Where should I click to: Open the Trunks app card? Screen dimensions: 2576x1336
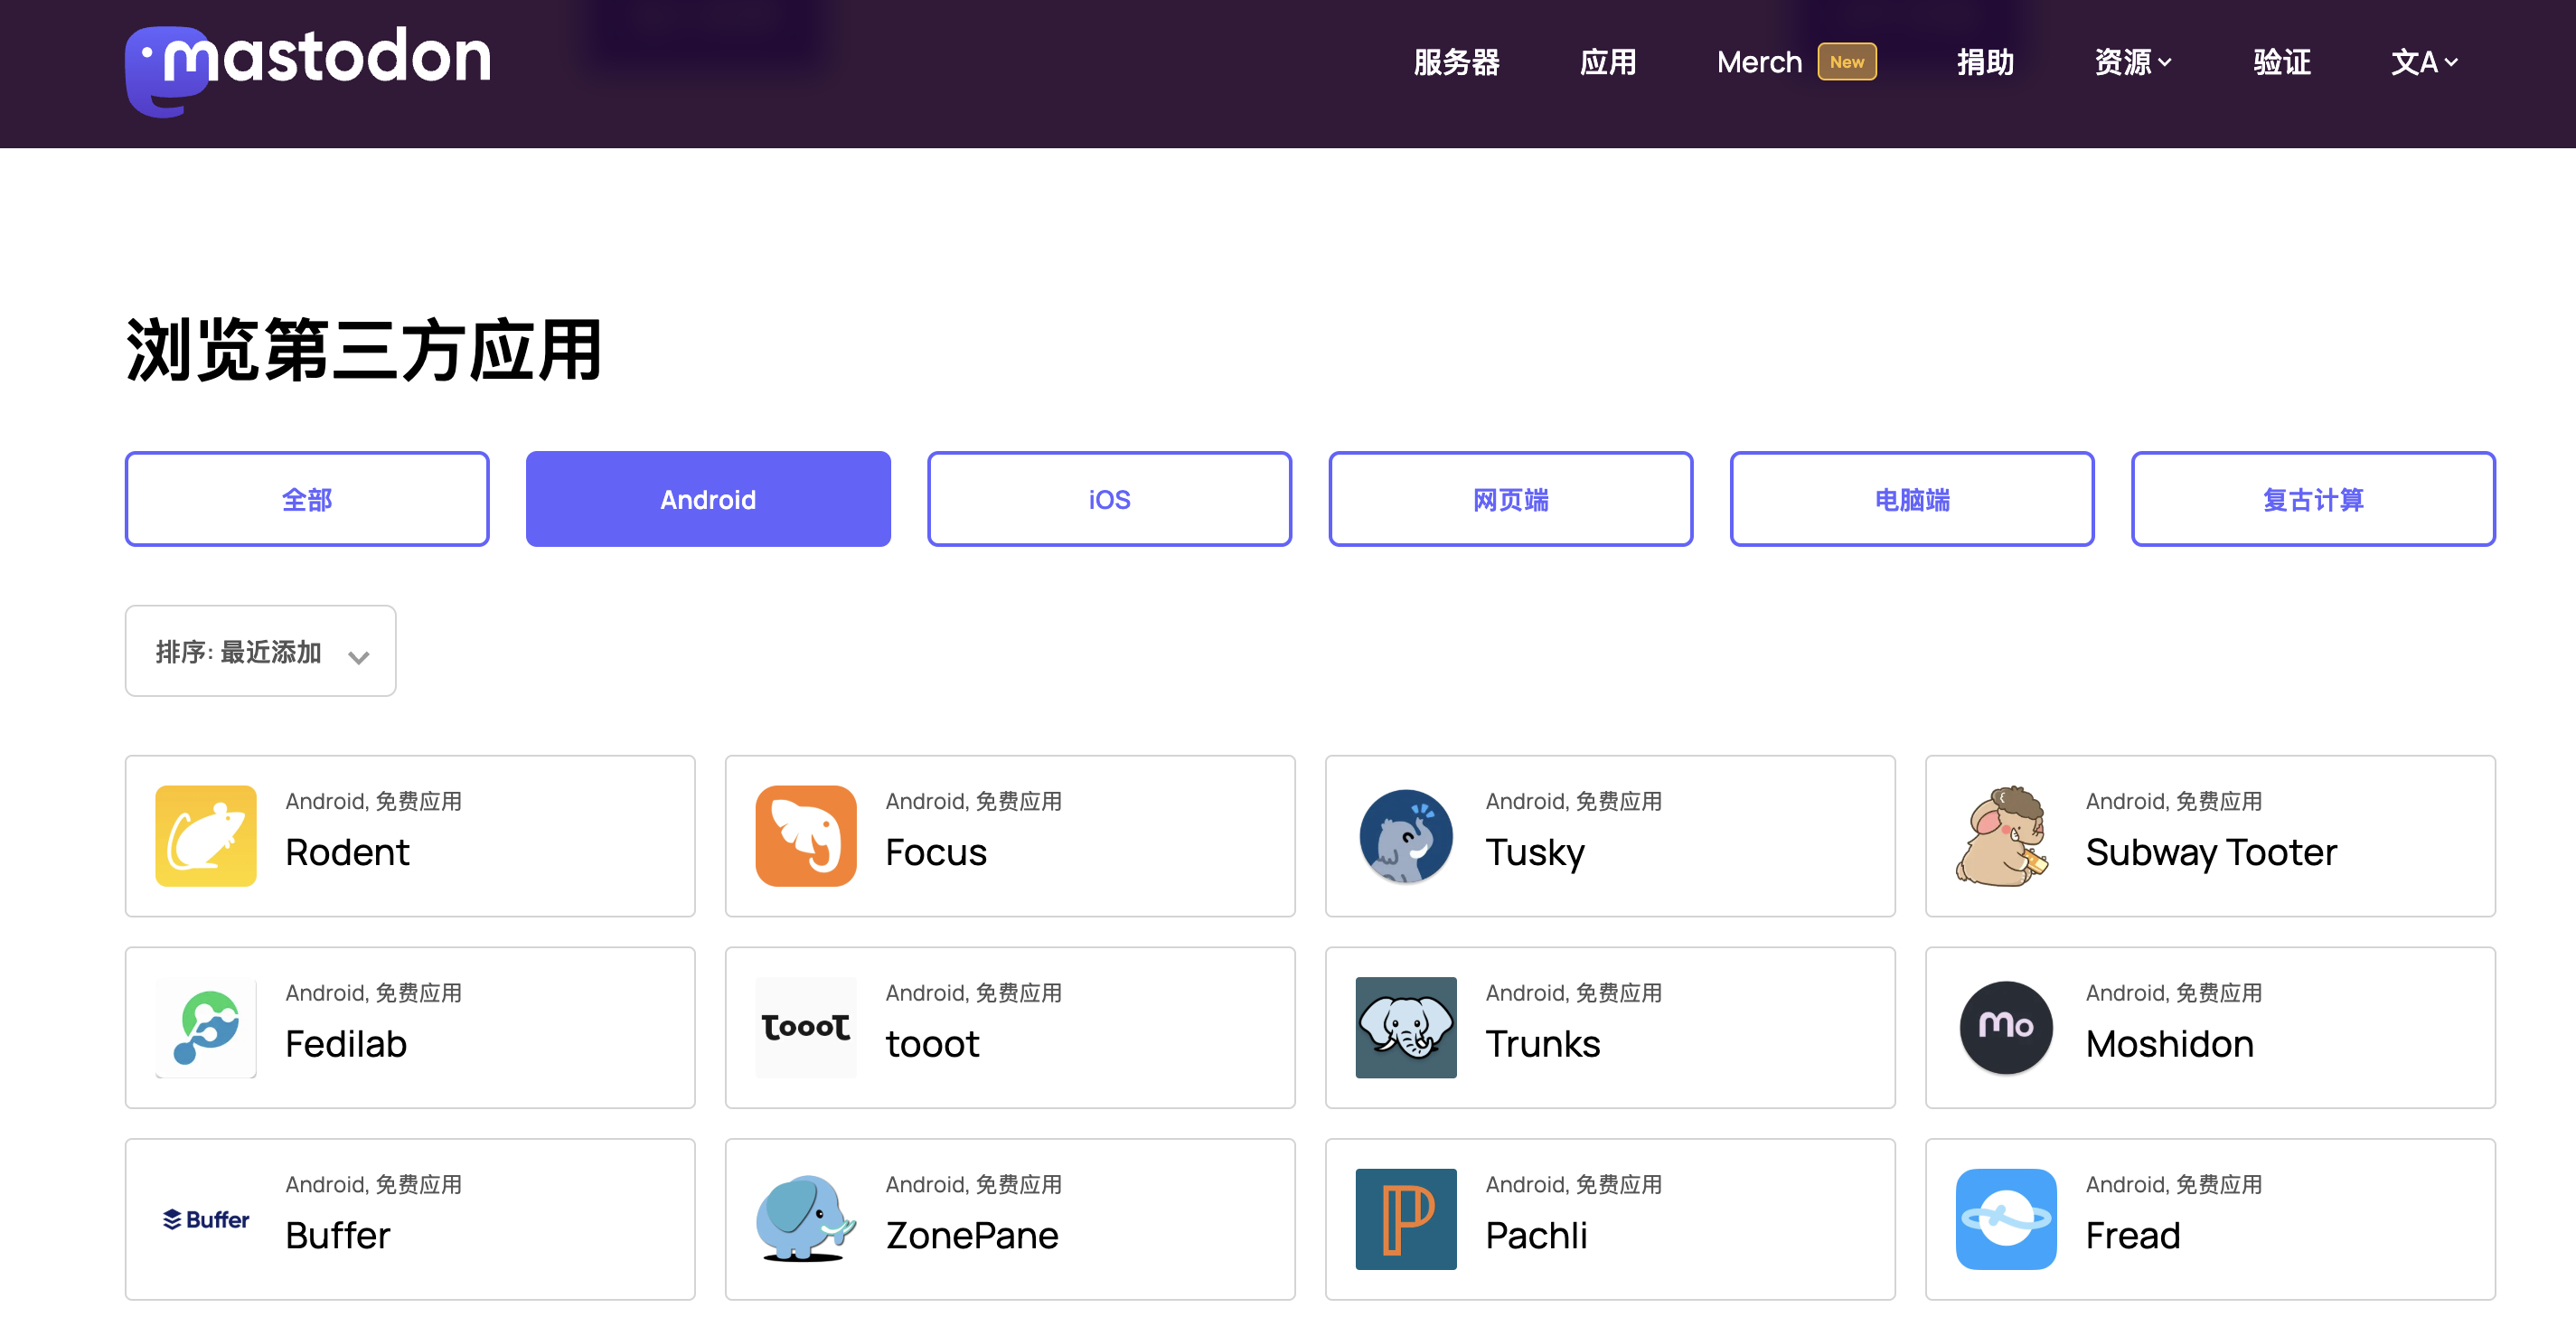tap(1609, 1027)
